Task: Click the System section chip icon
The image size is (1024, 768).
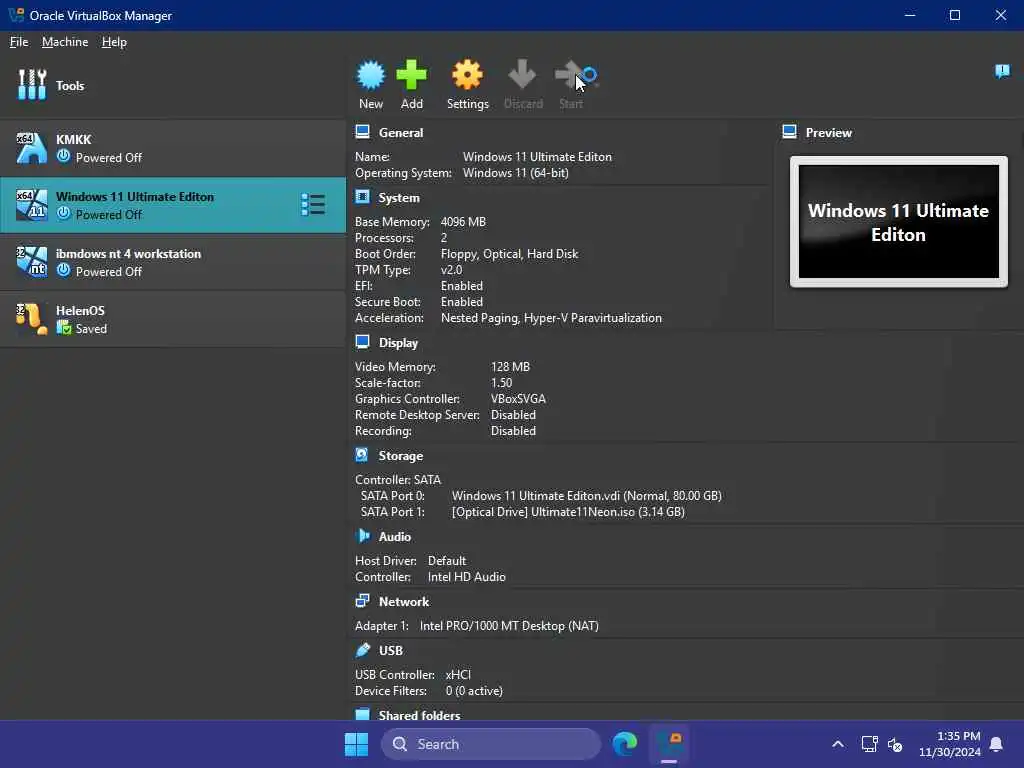Action: point(362,197)
